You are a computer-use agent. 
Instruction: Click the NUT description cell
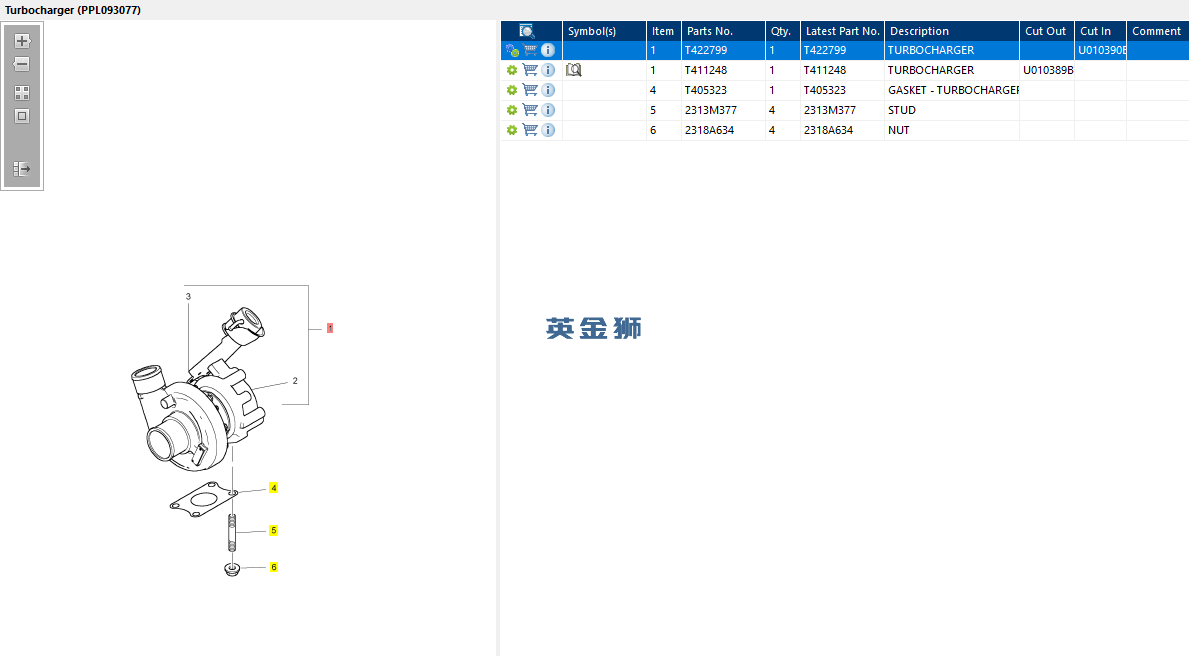[952, 130]
